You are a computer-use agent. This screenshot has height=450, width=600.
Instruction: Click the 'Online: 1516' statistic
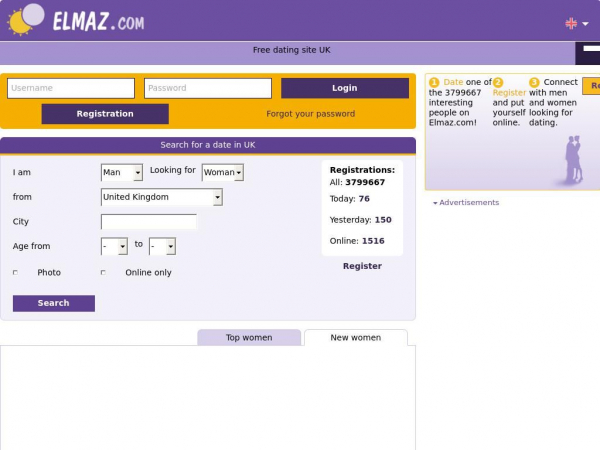click(357, 241)
